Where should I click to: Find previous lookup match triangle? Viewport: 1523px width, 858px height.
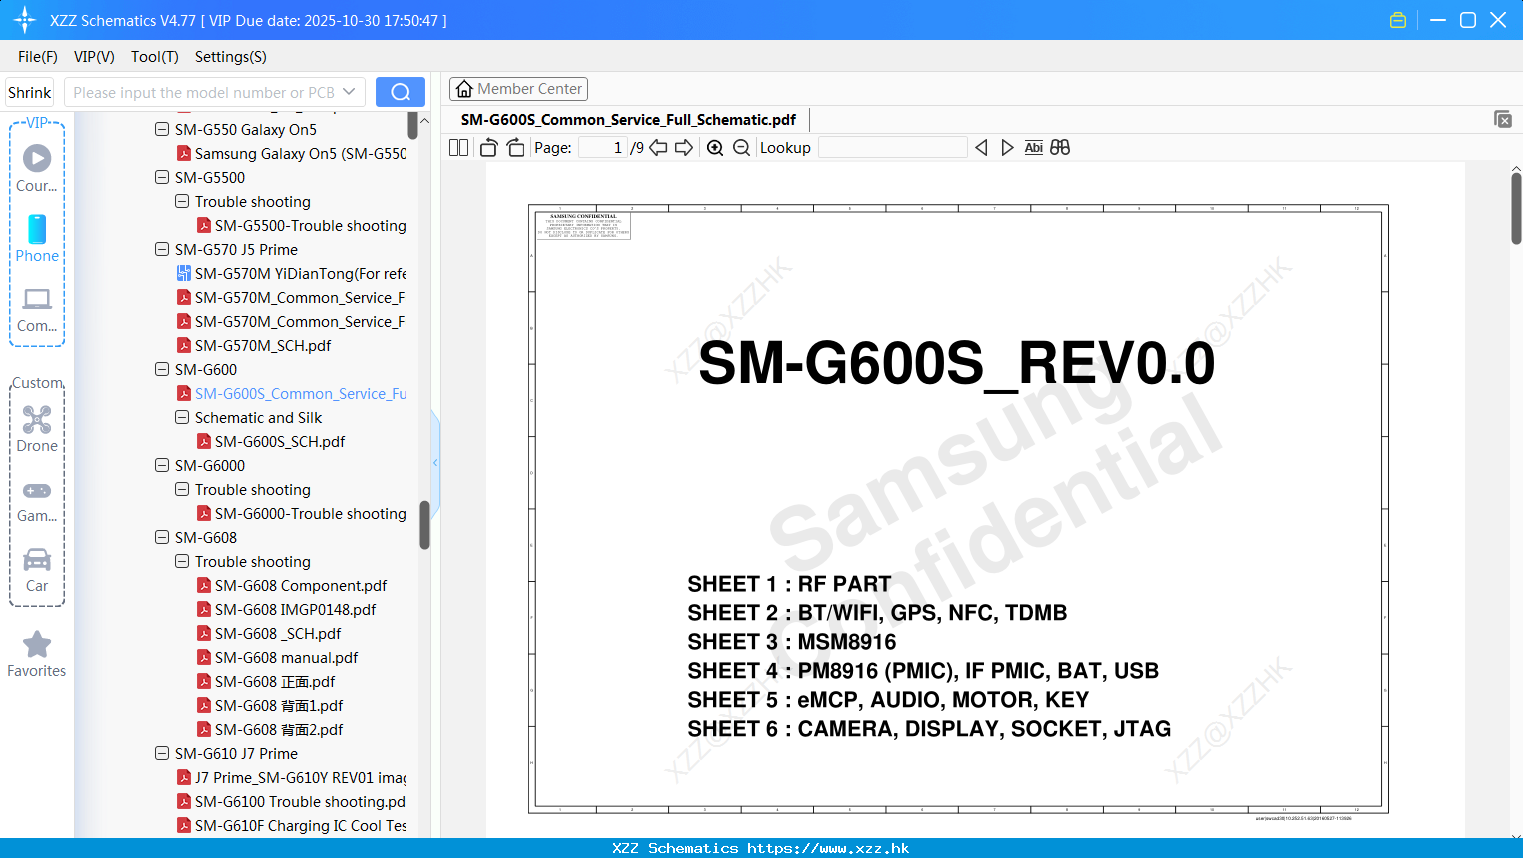981,147
